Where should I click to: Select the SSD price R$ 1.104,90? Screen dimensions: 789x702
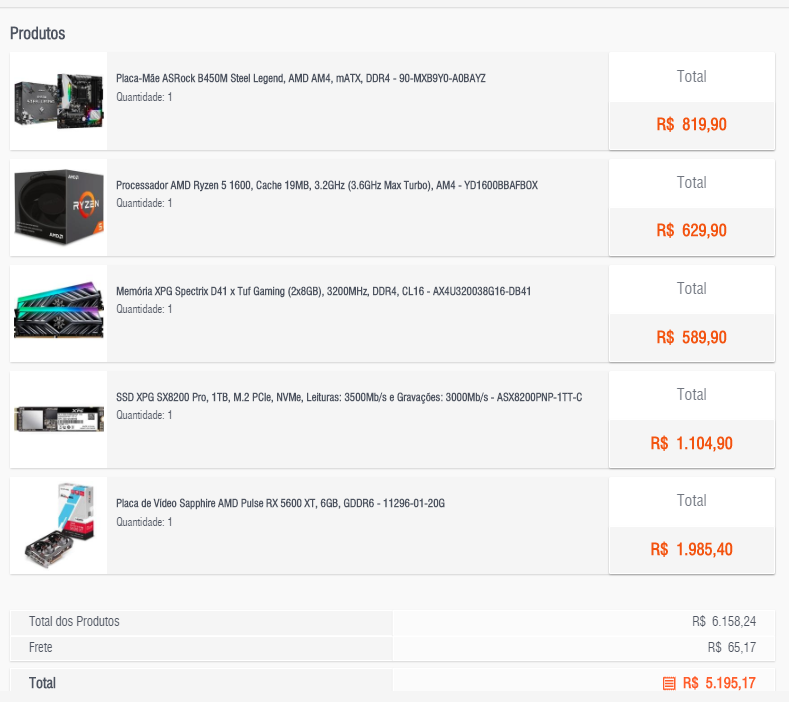[x=691, y=443]
